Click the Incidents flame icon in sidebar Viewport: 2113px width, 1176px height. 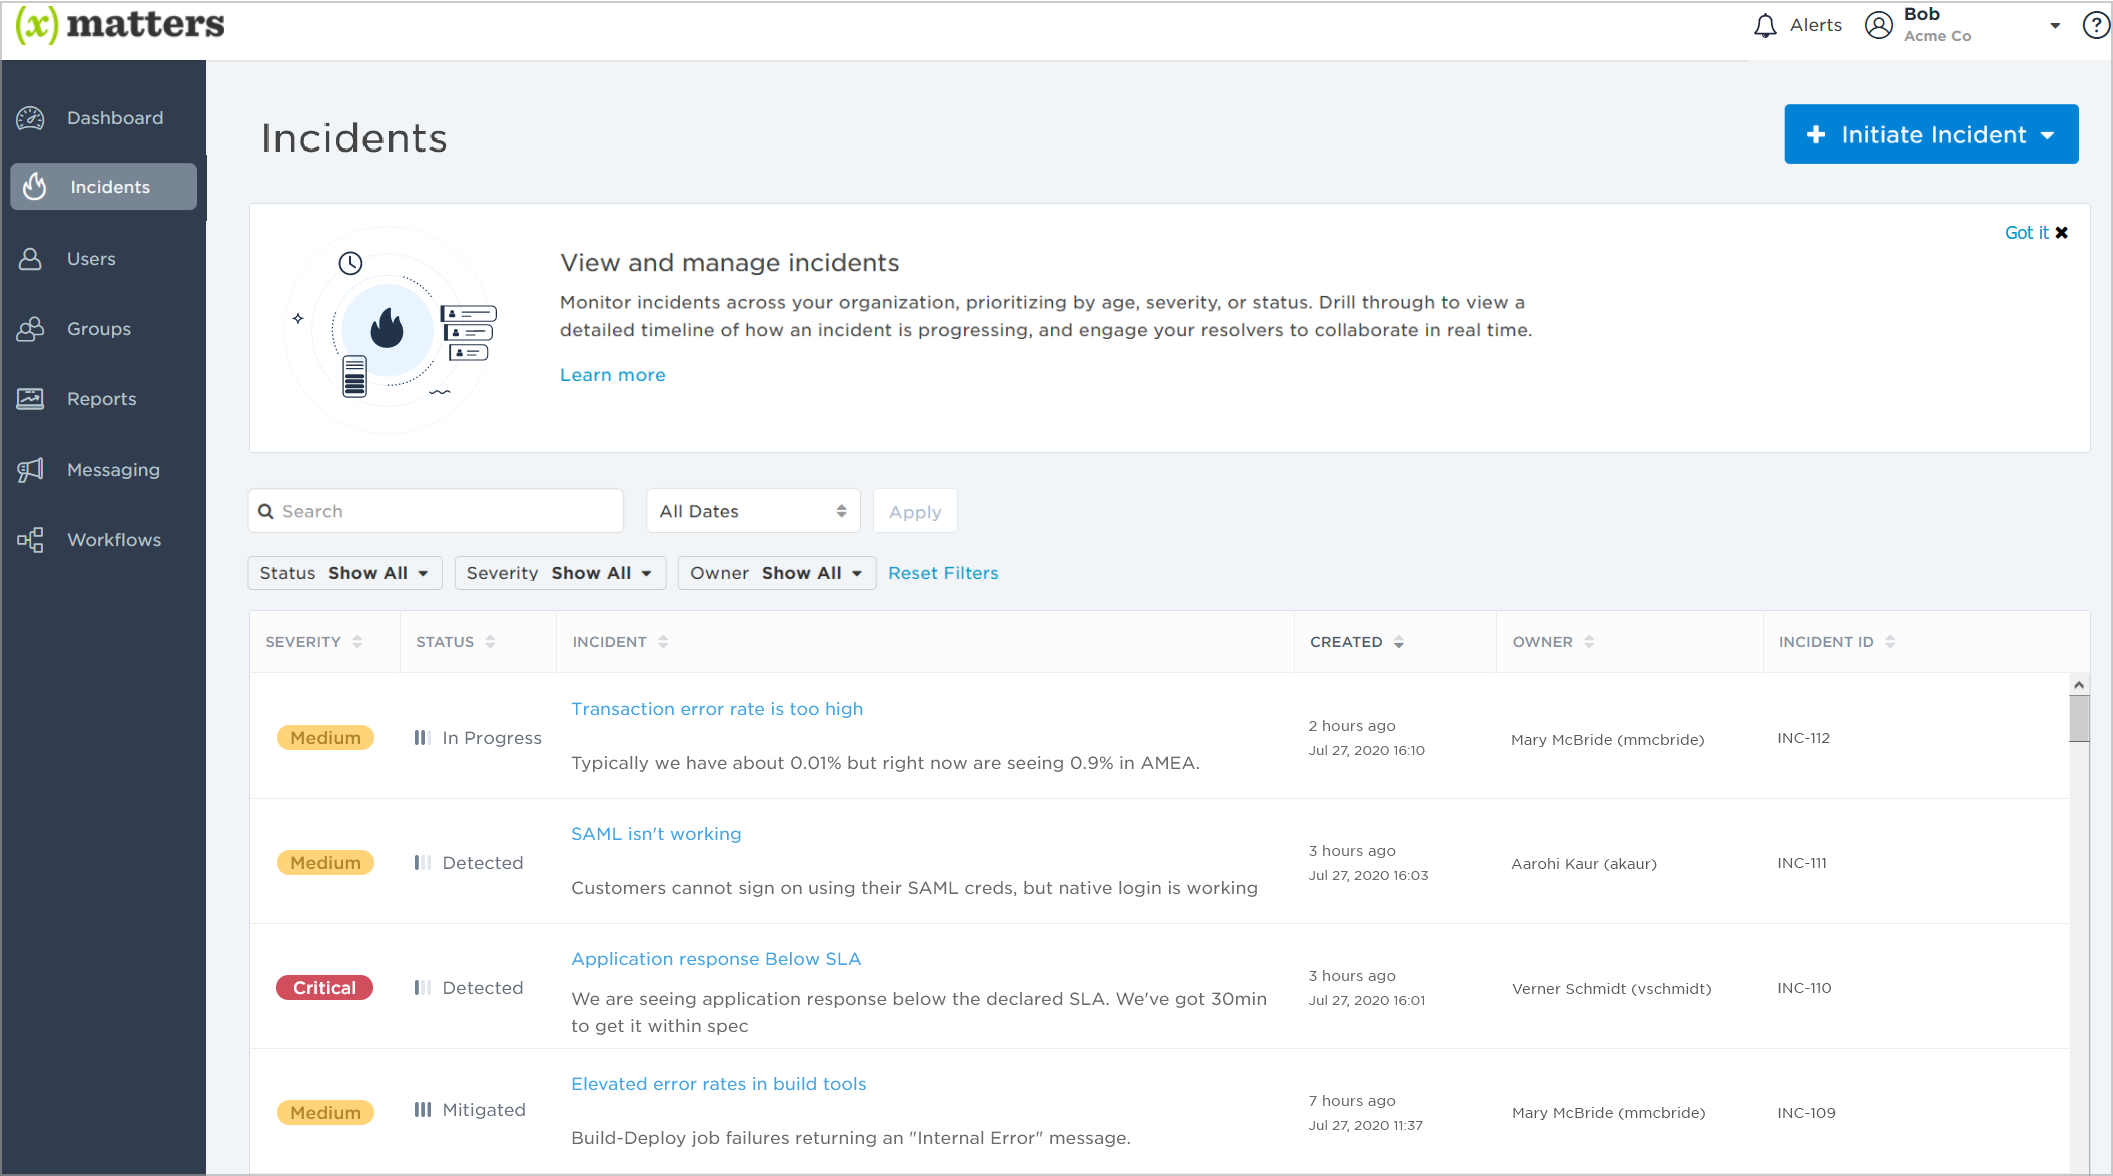[x=36, y=187]
